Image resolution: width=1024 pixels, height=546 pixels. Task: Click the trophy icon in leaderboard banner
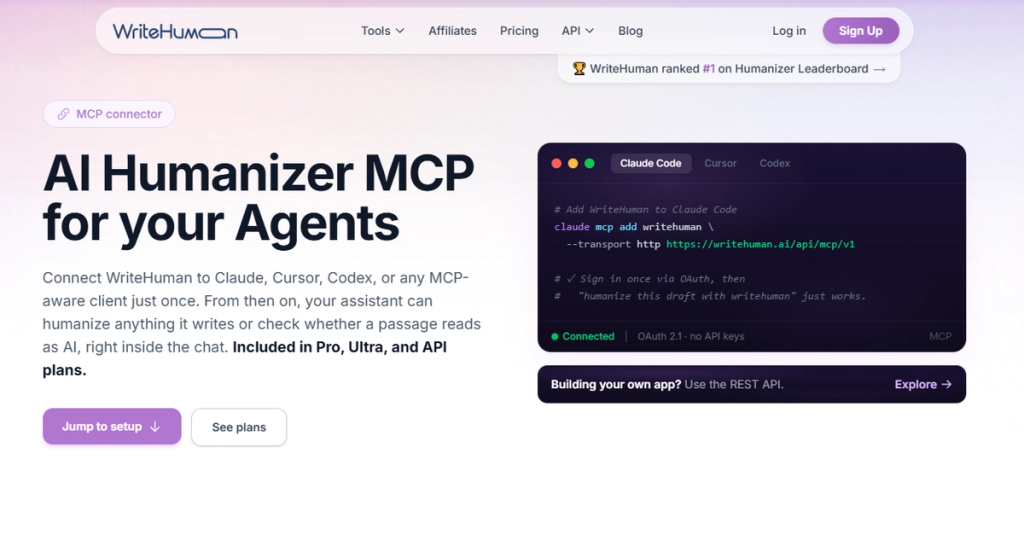(x=579, y=69)
